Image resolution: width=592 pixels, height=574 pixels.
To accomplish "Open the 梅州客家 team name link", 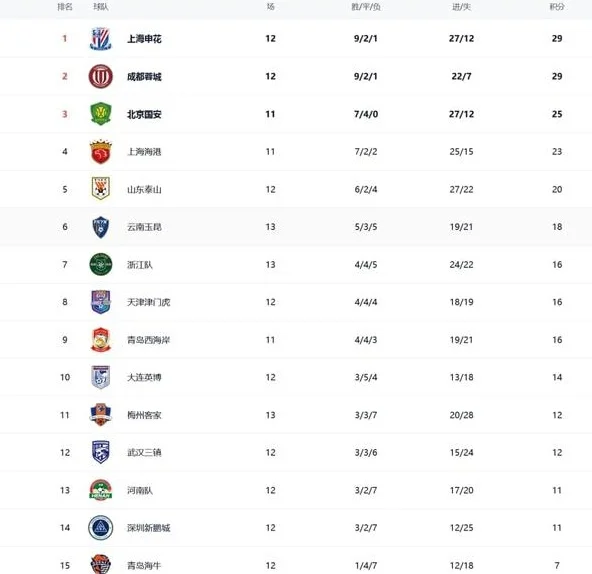I will (x=144, y=415).
